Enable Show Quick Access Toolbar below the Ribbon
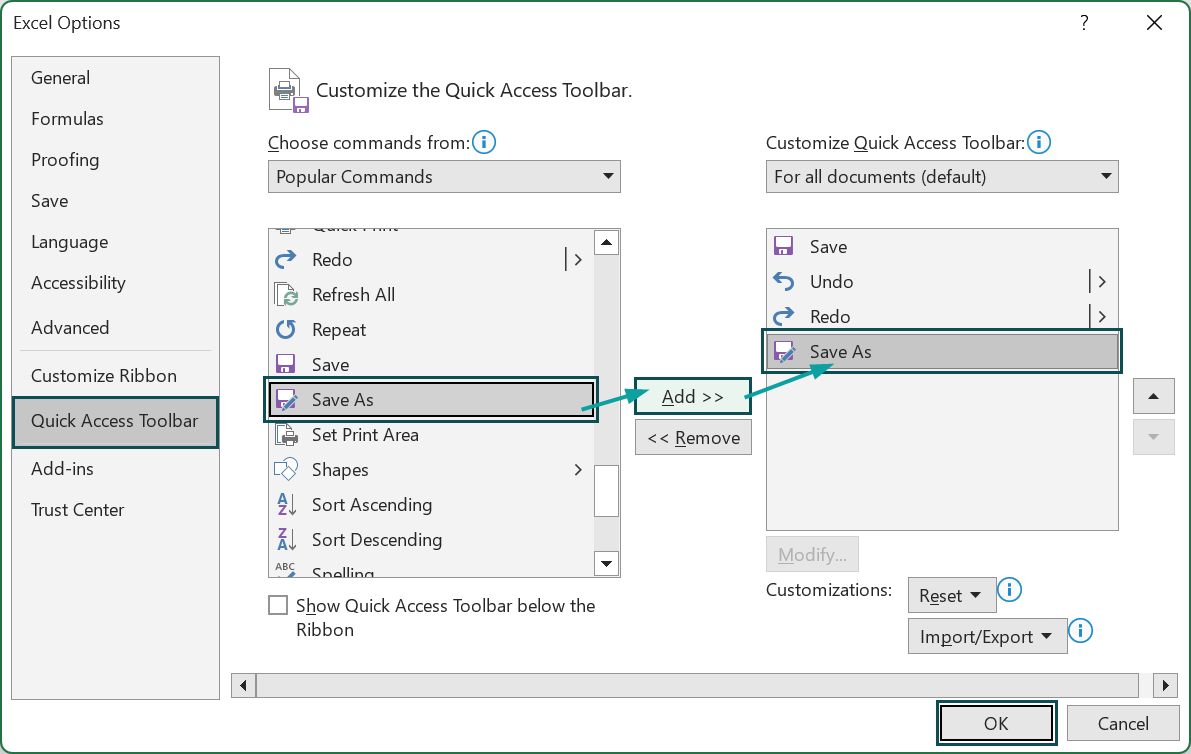The image size is (1191, 754). [279, 605]
